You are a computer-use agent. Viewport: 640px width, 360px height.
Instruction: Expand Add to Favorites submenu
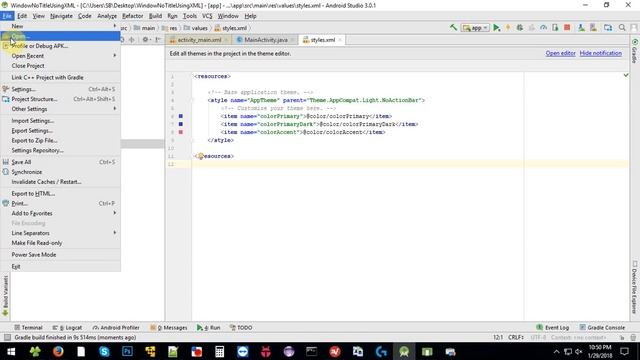tap(60, 213)
